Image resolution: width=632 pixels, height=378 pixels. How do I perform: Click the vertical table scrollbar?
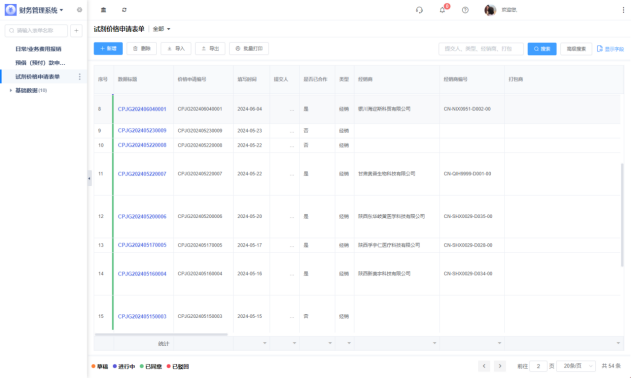pos(622,214)
